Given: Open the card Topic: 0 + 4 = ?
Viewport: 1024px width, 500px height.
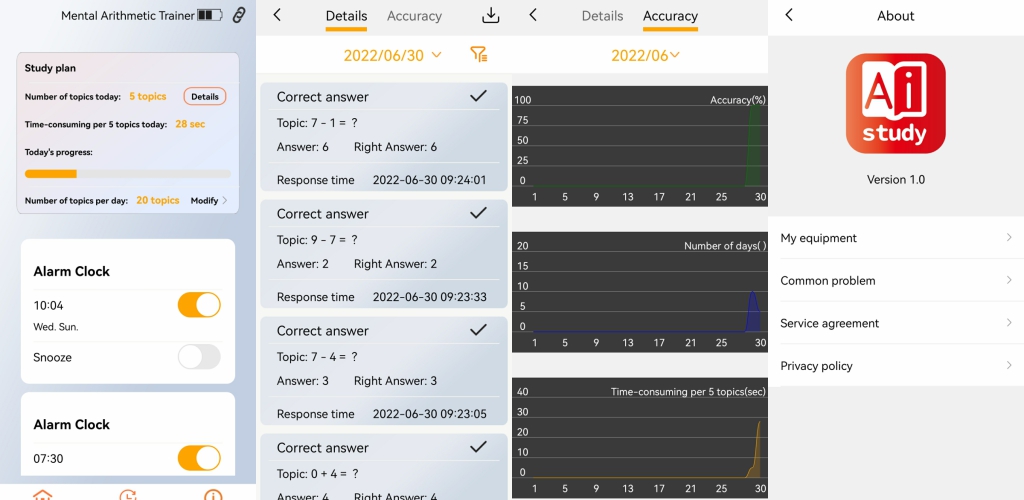Looking at the screenshot, I should [384, 467].
